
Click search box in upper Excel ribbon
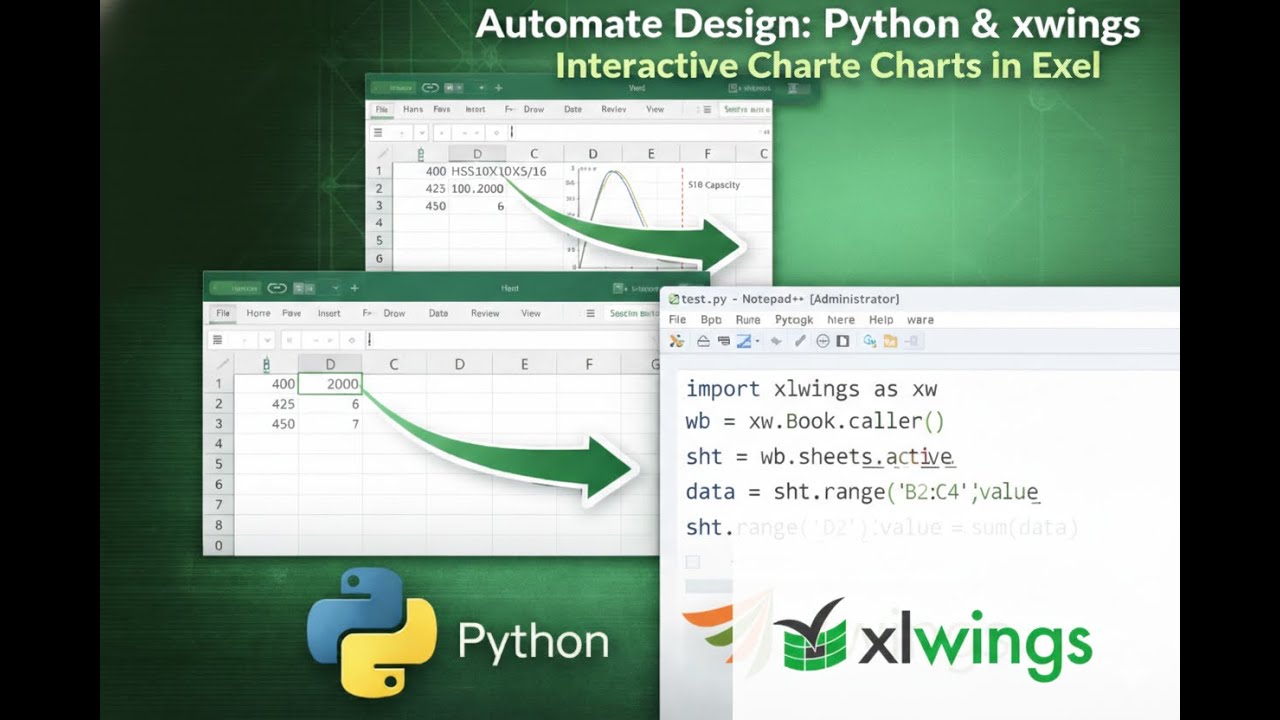coord(746,109)
